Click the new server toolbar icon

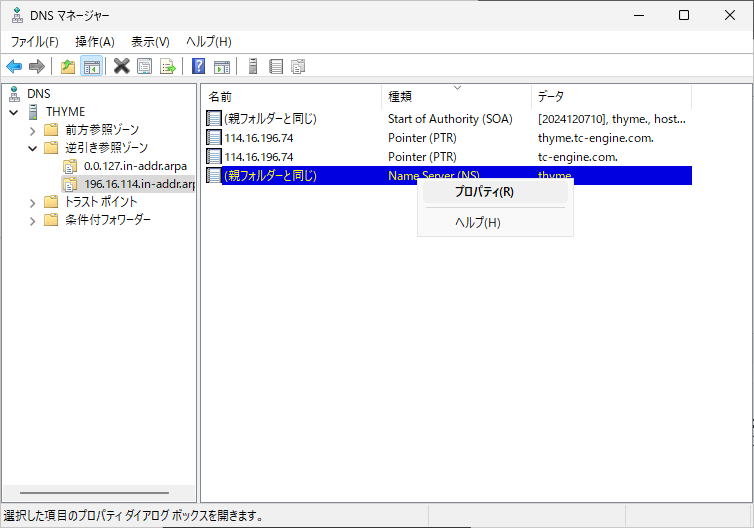[253, 66]
